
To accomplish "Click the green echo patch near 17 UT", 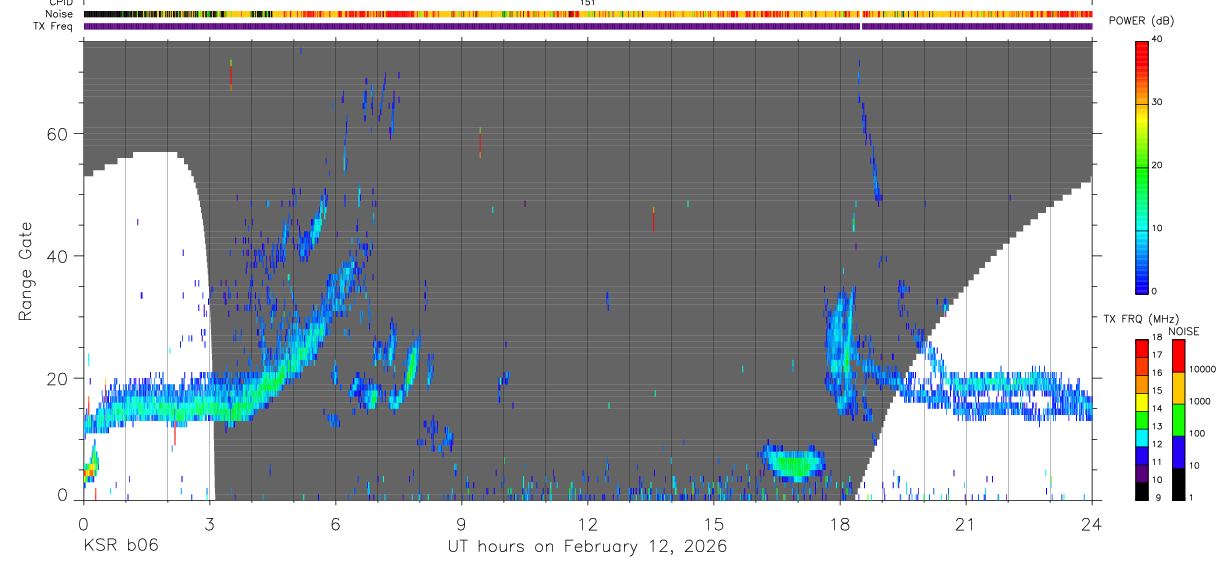I will coord(794,463).
